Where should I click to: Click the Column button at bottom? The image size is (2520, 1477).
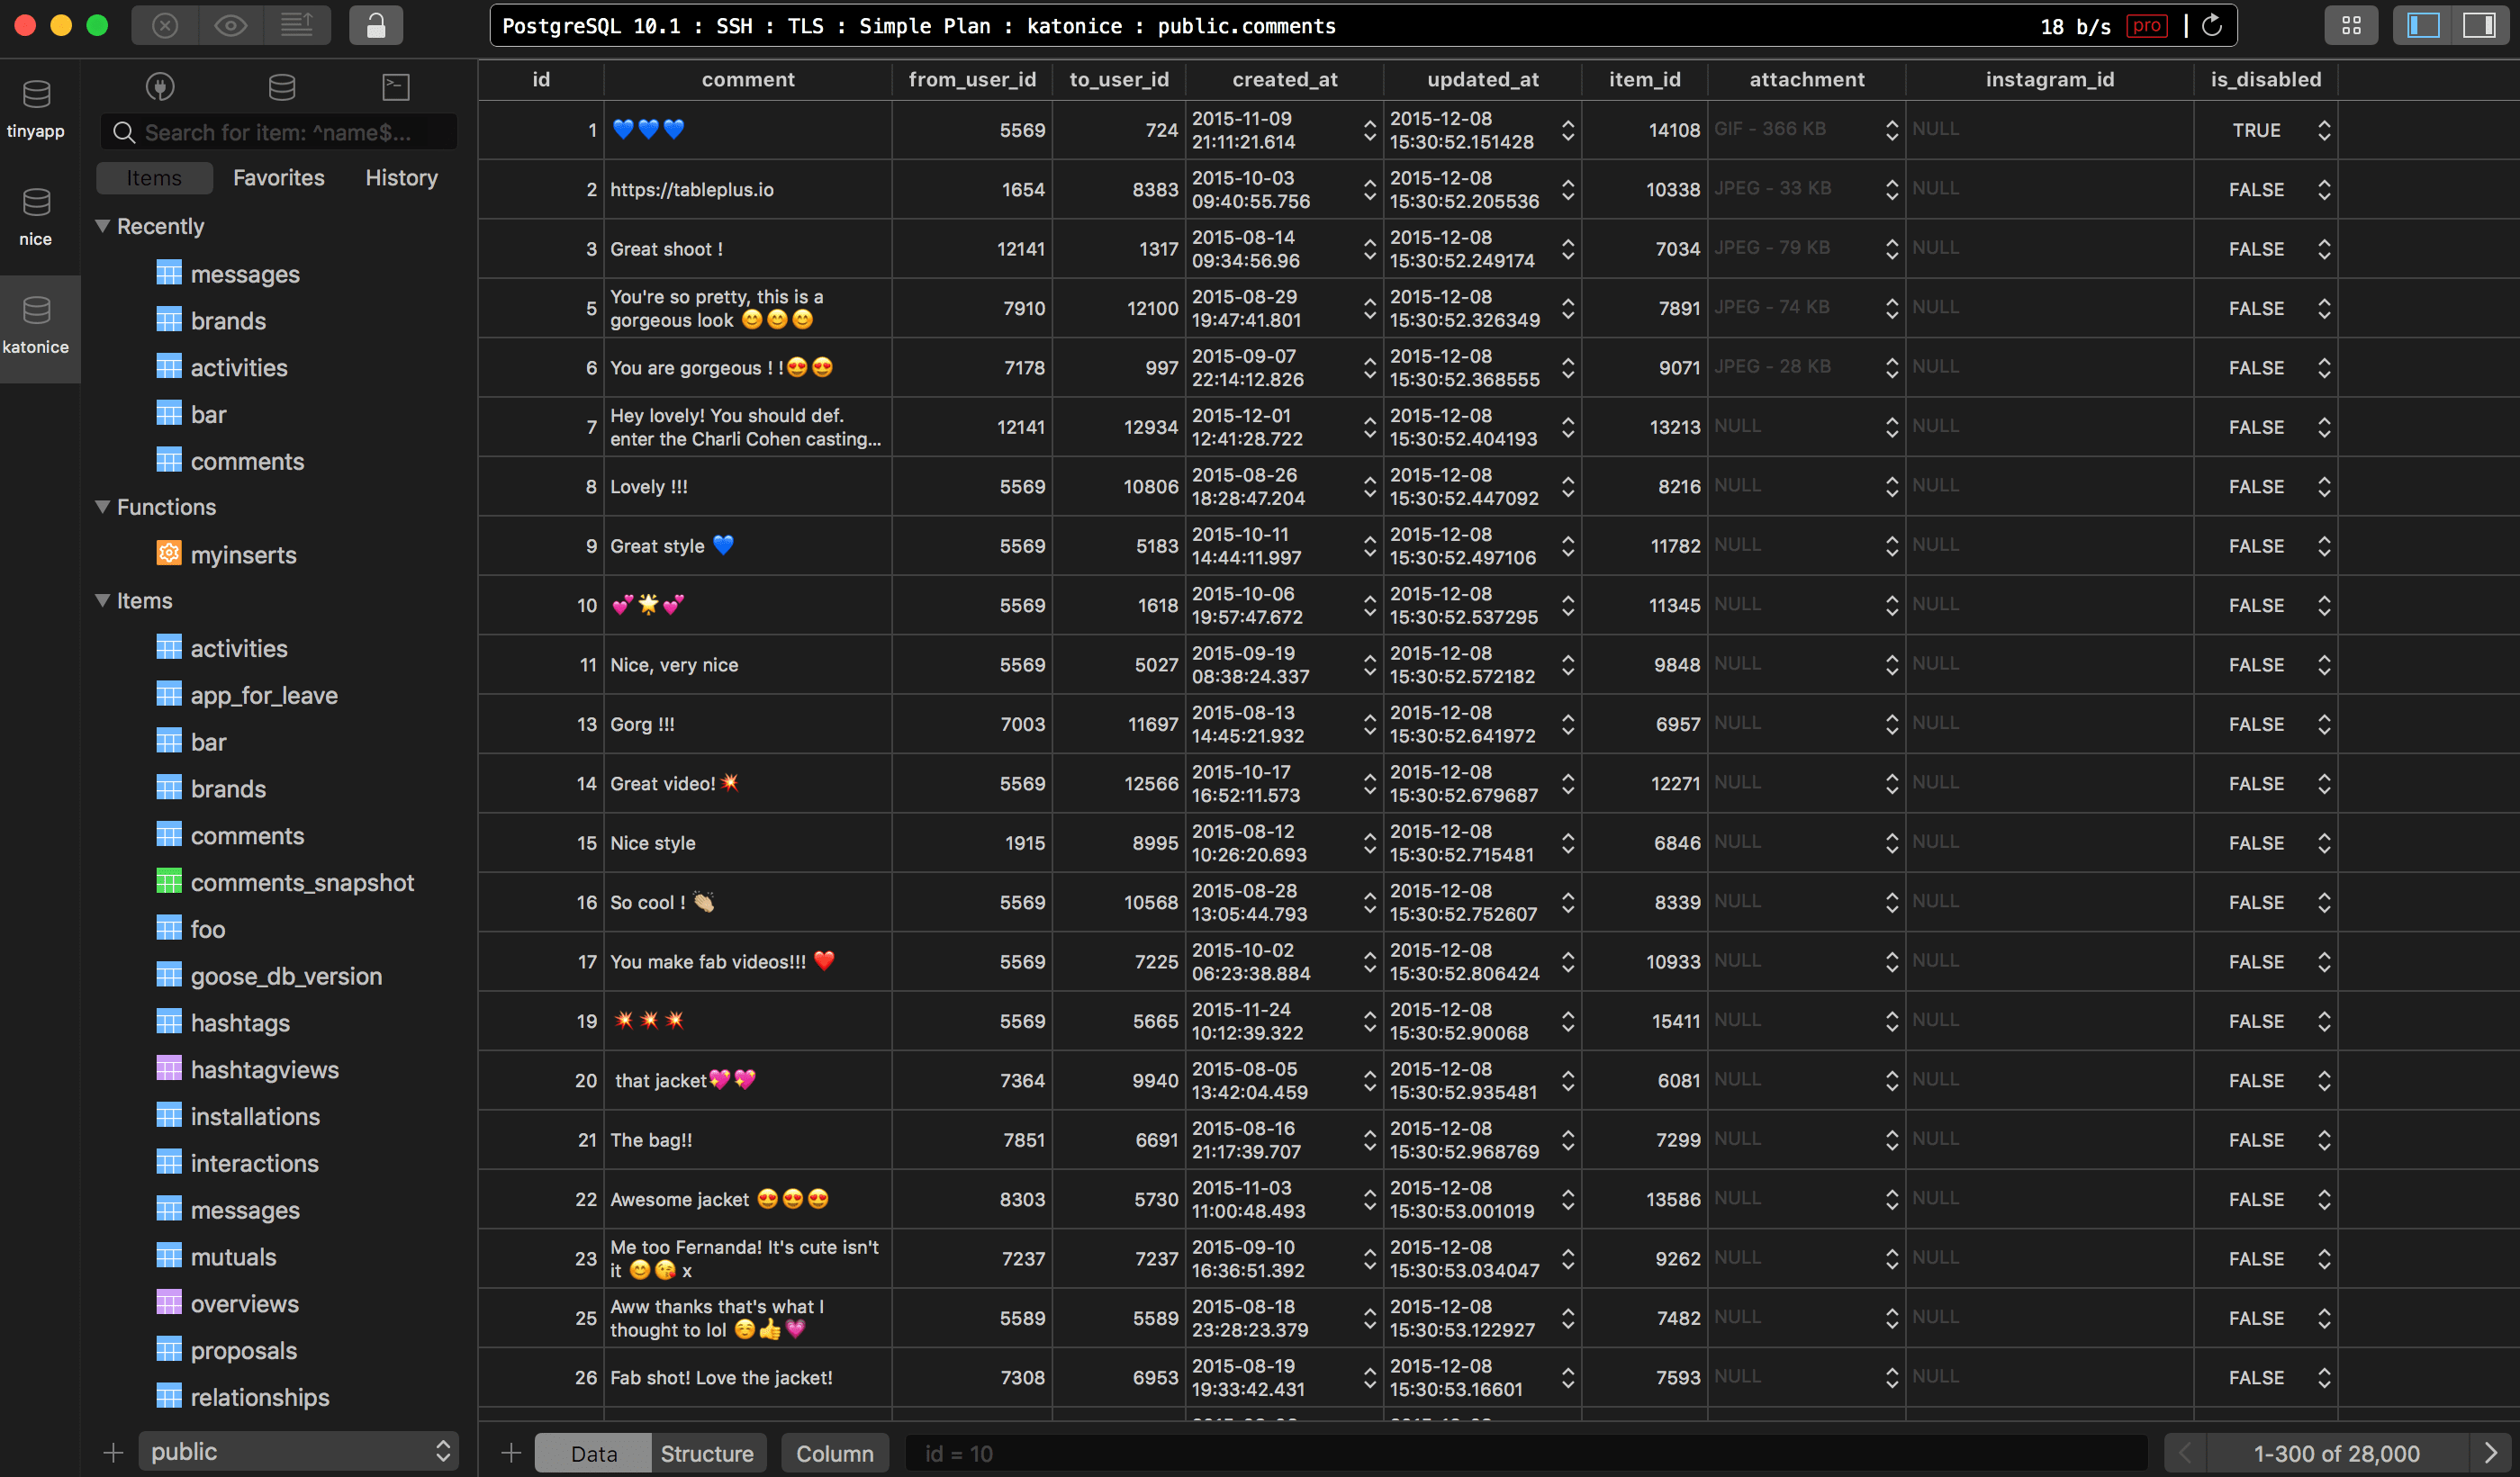coord(834,1453)
